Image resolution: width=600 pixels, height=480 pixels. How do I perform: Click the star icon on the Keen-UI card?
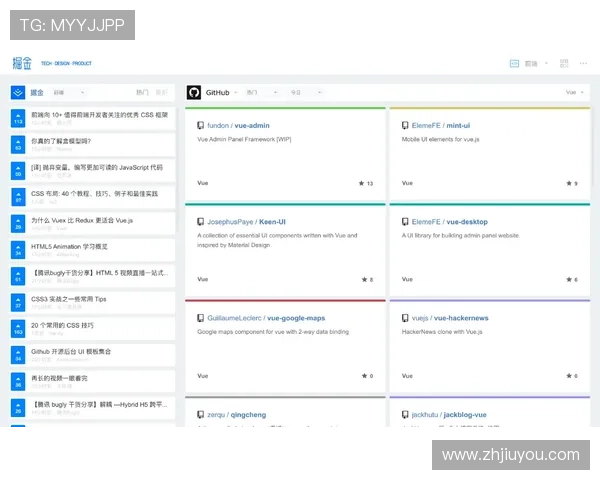pyautogui.click(x=364, y=279)
